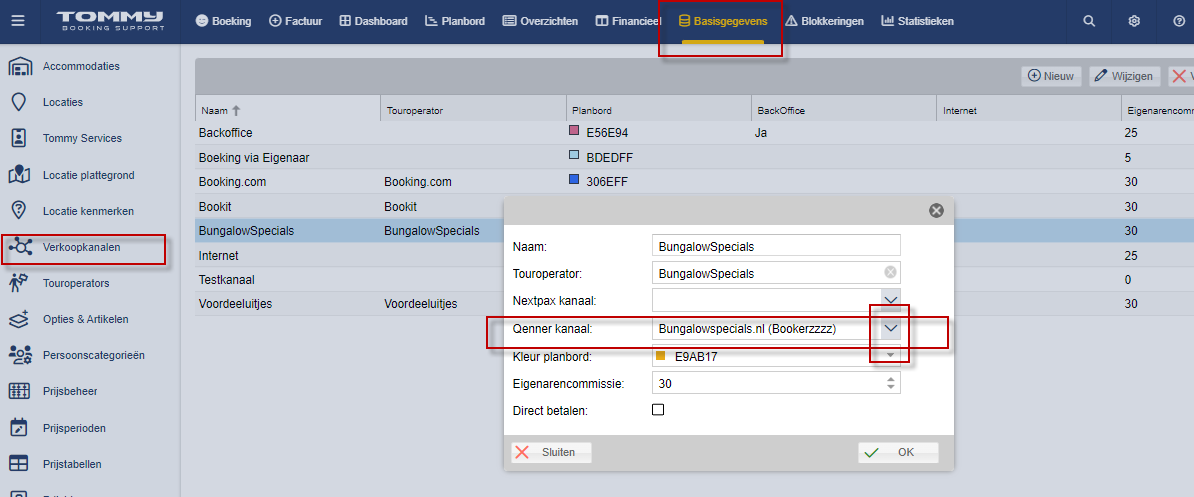Viewport: 1194px width, 497px height.
Task: Click the Prijsperioden calendar icon
Action: point(19,428)
